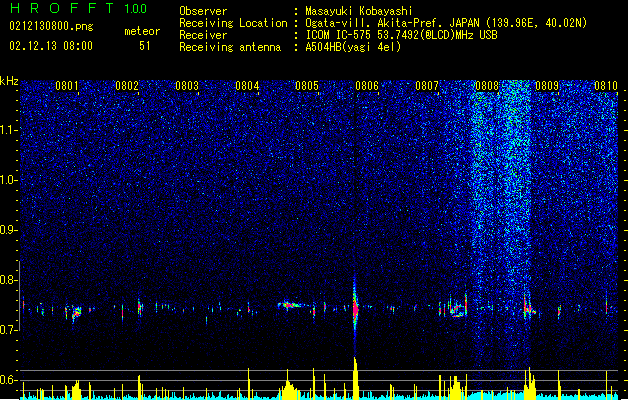Click the 0802 time marker
The image size is (629, 400).
tap(127, 85)
